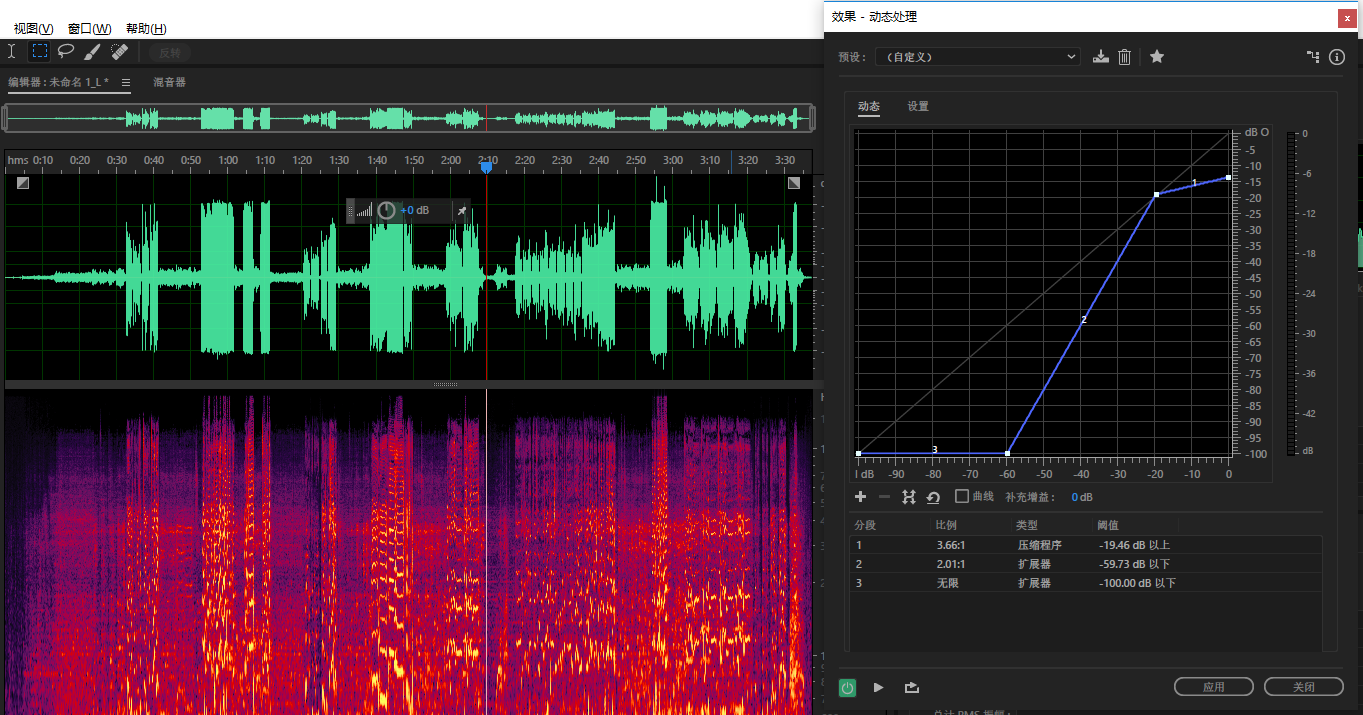Select the Lasso selection tool
Screen dimensions: 1363x715
[66, 52]
